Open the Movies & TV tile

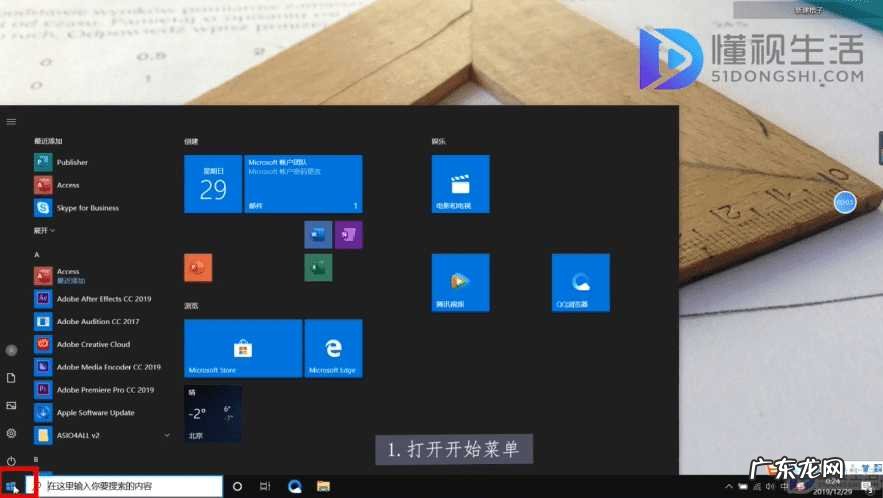pos(460,184)
